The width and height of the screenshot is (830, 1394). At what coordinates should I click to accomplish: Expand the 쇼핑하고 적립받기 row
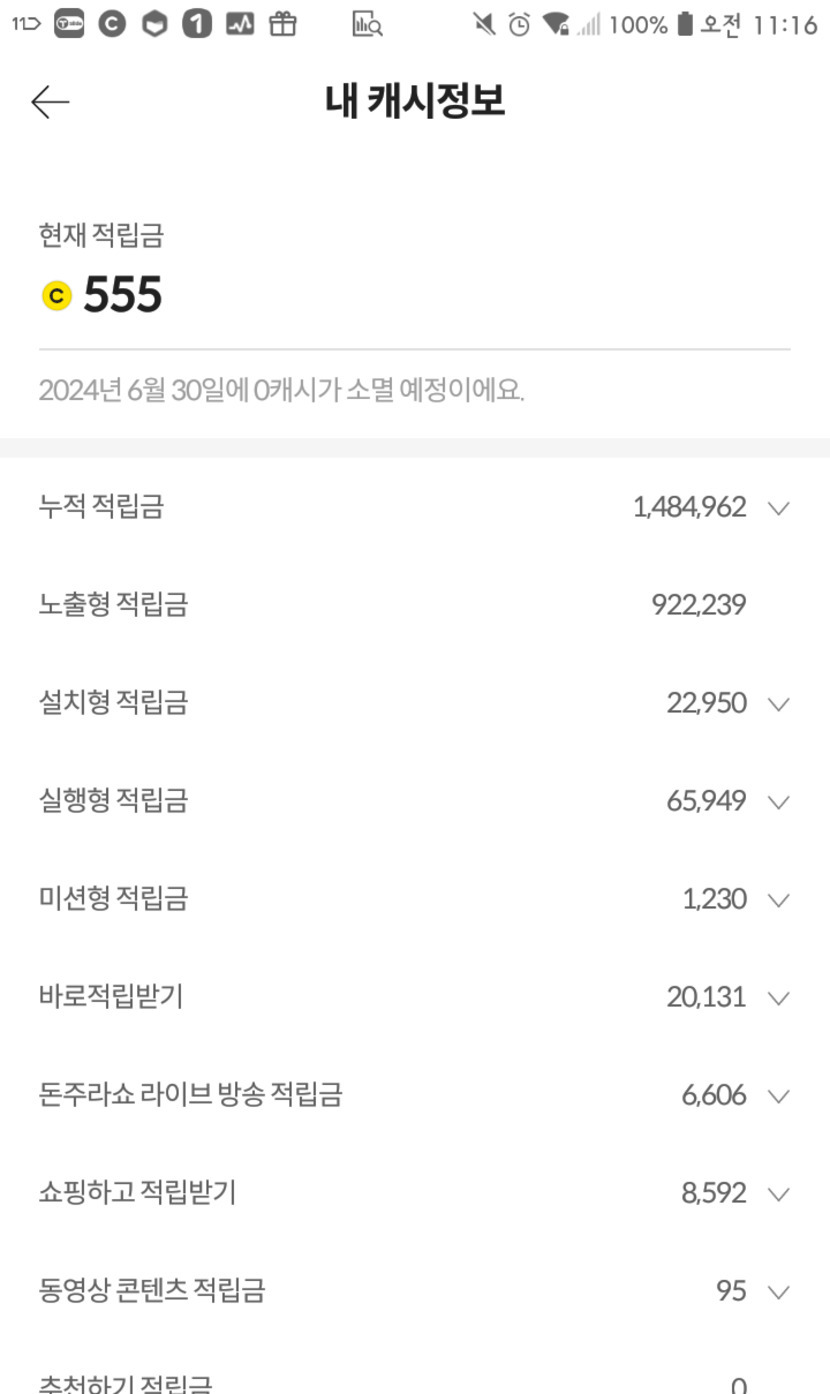click(x=778, y=1194)
